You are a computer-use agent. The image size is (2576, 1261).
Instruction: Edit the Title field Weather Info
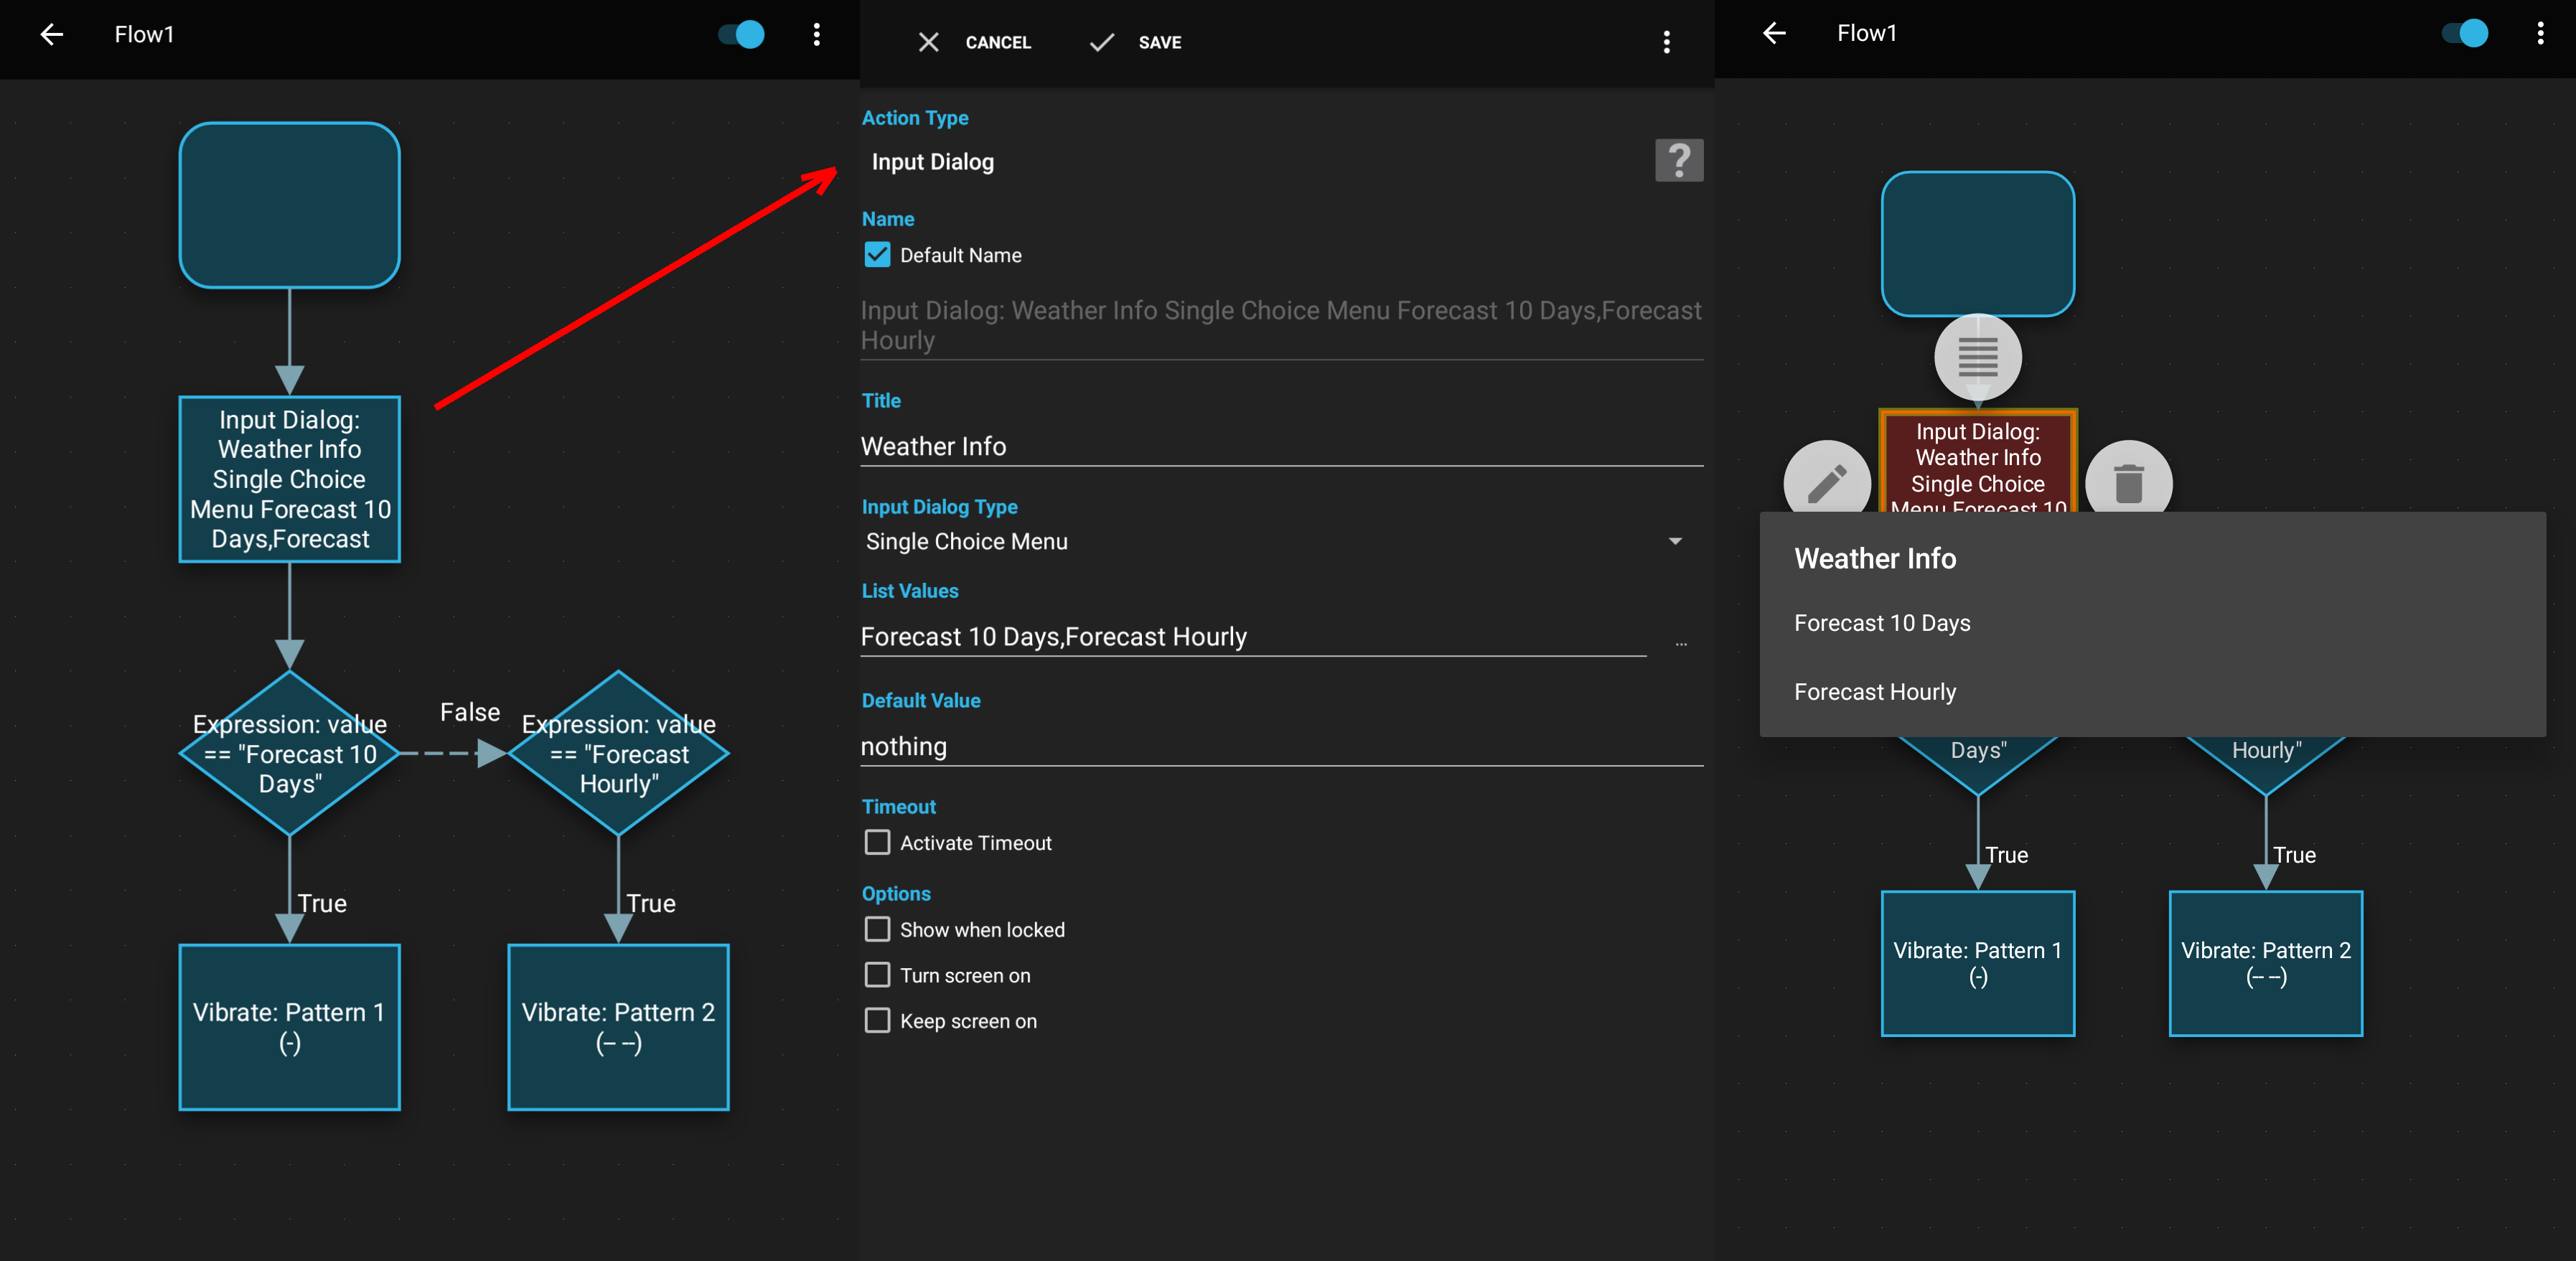1281,447
